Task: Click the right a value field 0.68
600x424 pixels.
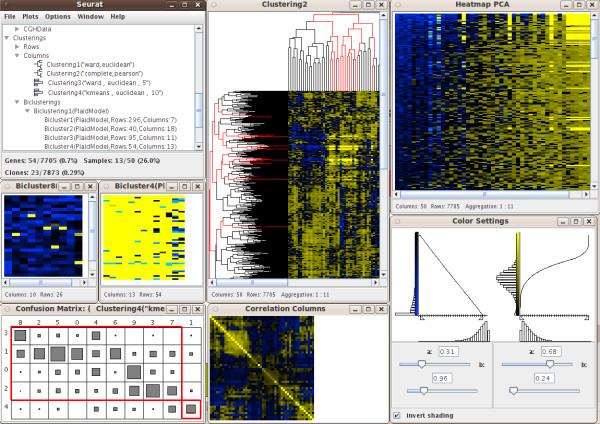Action: (x=551, y=351)
